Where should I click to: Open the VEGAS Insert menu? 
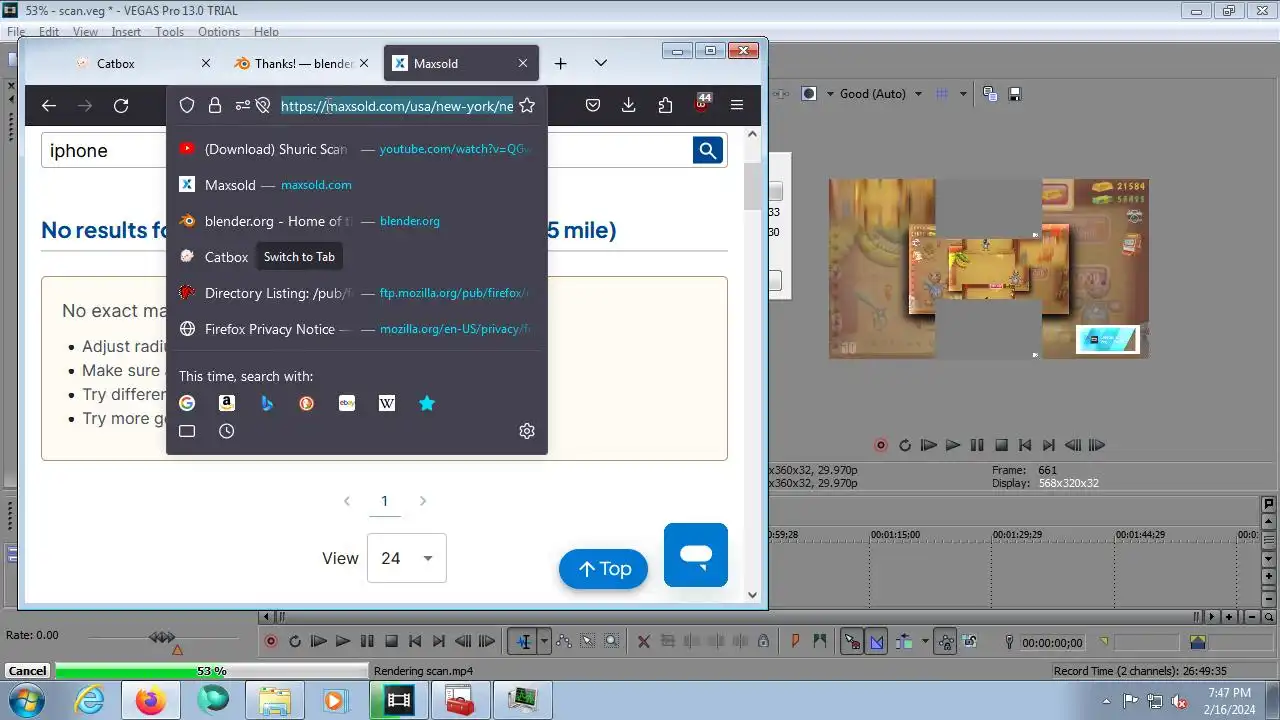point(126,32)
